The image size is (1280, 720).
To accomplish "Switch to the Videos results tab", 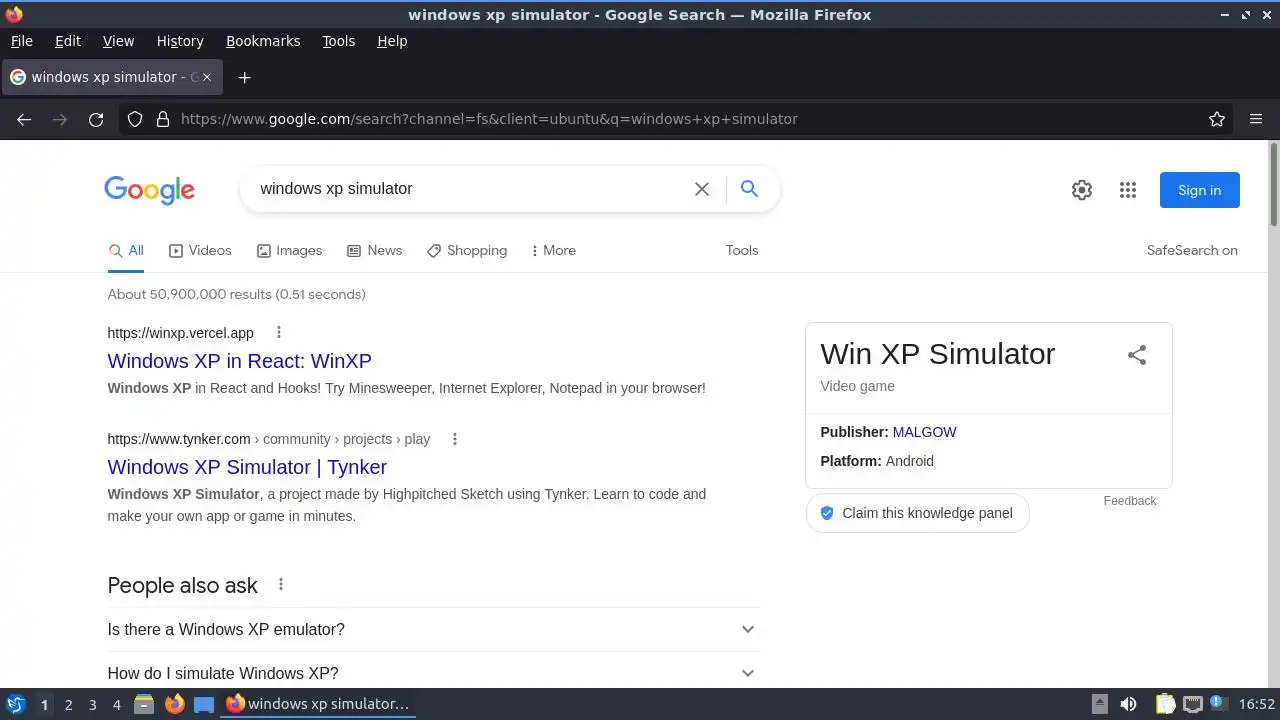I will click(200, 251).
